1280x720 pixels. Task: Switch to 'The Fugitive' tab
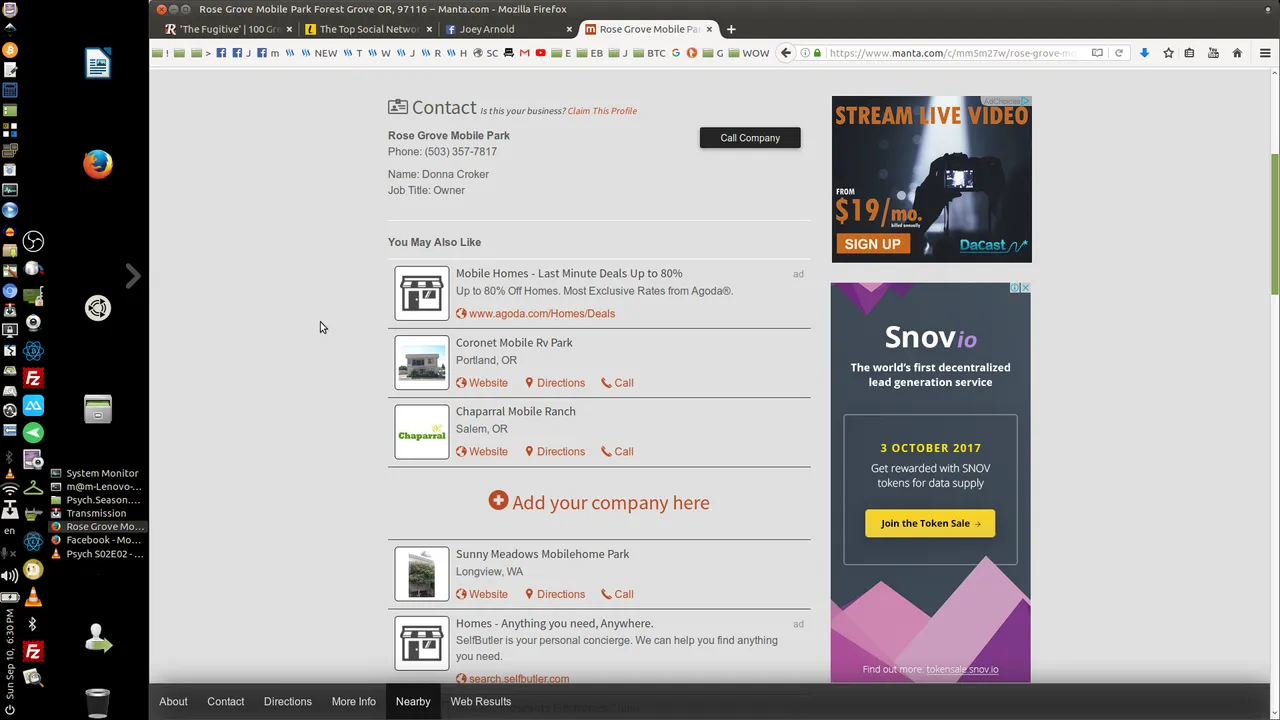[x=229, y=29]
